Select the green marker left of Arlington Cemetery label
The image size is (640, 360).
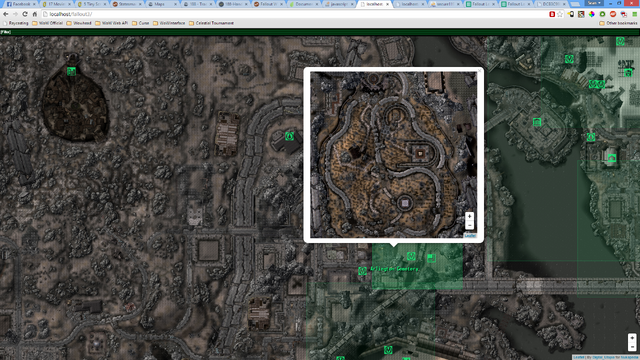(362, 271)
